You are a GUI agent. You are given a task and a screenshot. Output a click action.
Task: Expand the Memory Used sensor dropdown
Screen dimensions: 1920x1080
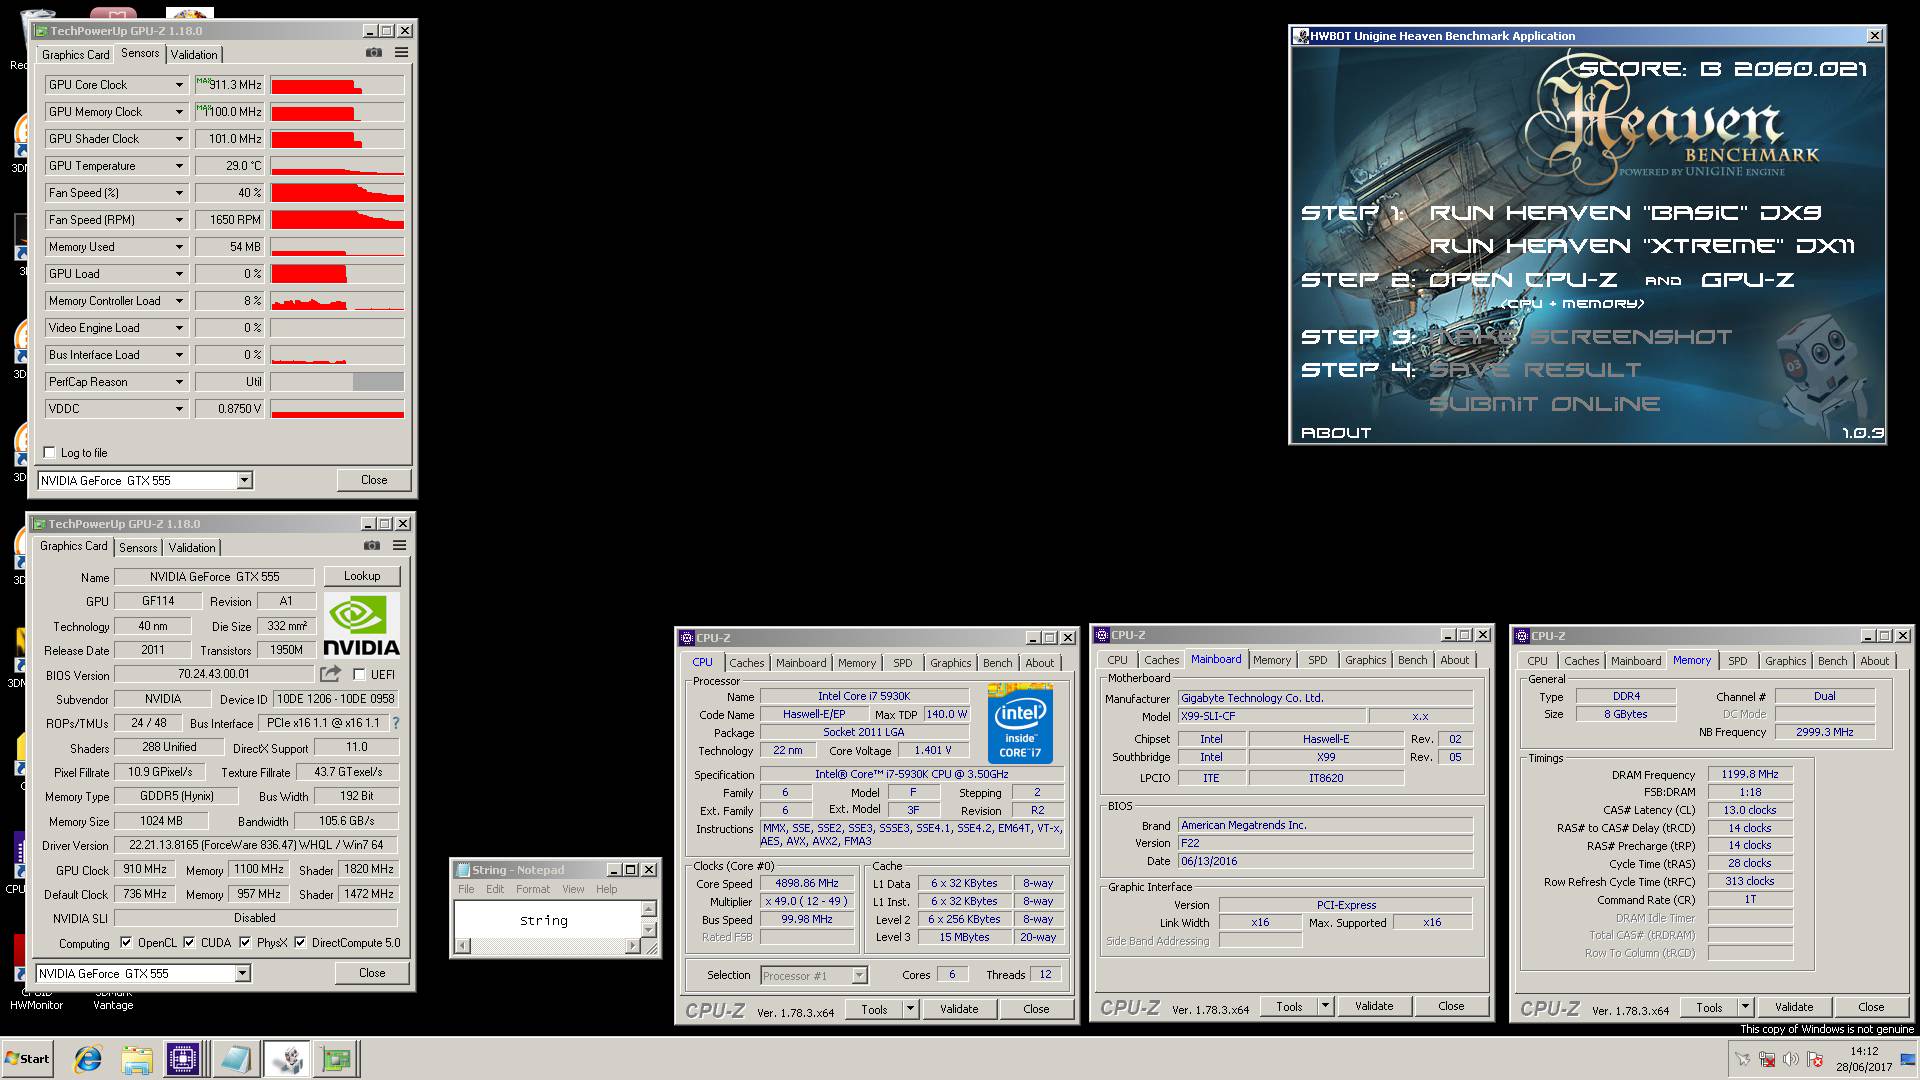pyautogui.click(x=180, y=247)
